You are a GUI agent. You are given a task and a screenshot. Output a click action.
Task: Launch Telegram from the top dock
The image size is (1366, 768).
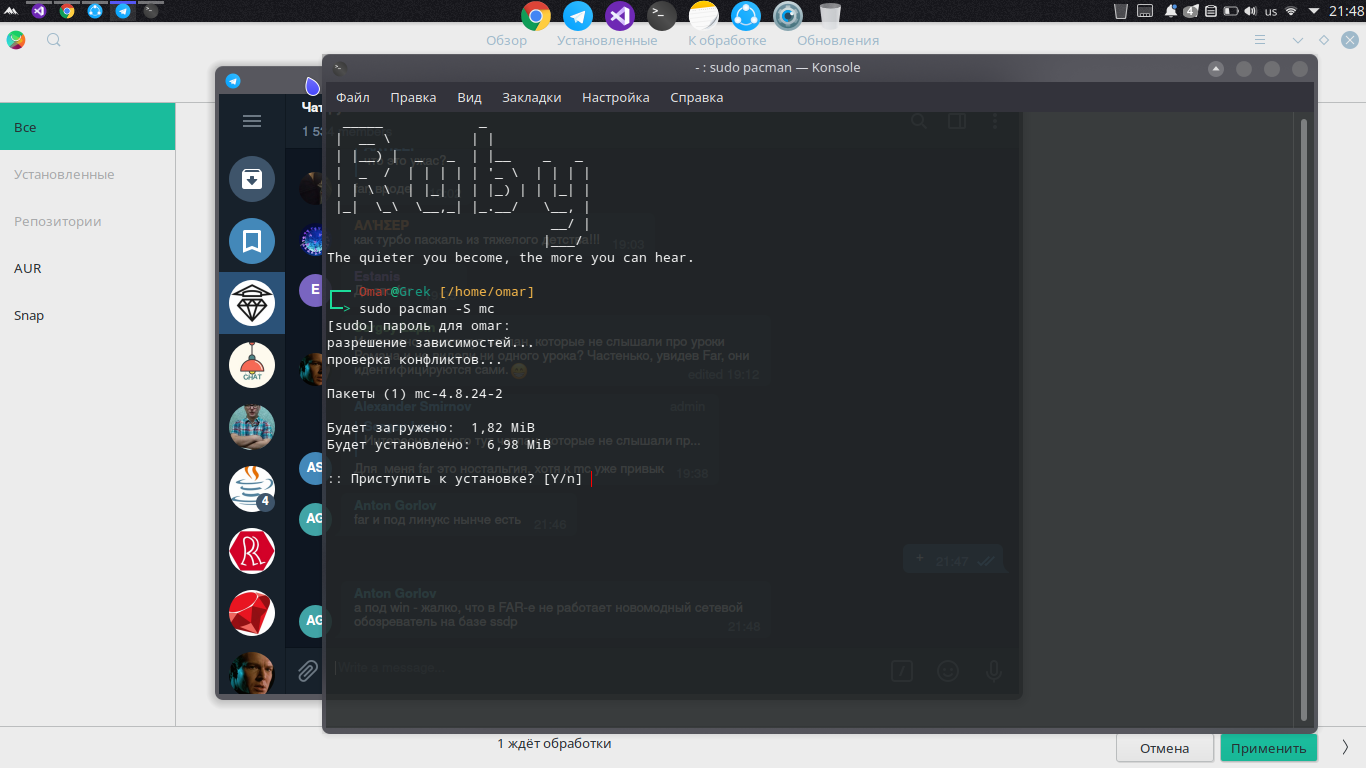(578, 16)
